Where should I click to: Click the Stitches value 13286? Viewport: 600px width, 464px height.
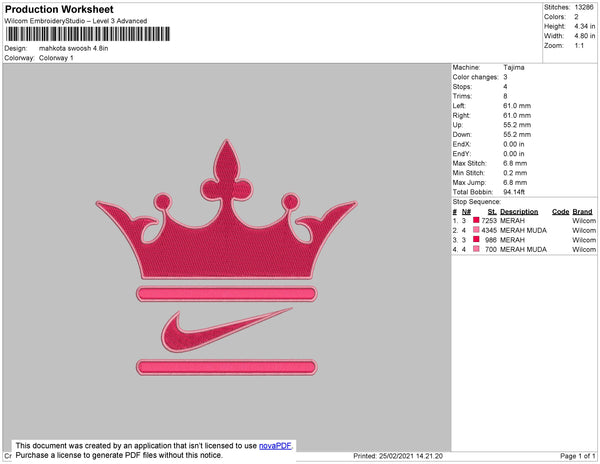click(584, 7)
